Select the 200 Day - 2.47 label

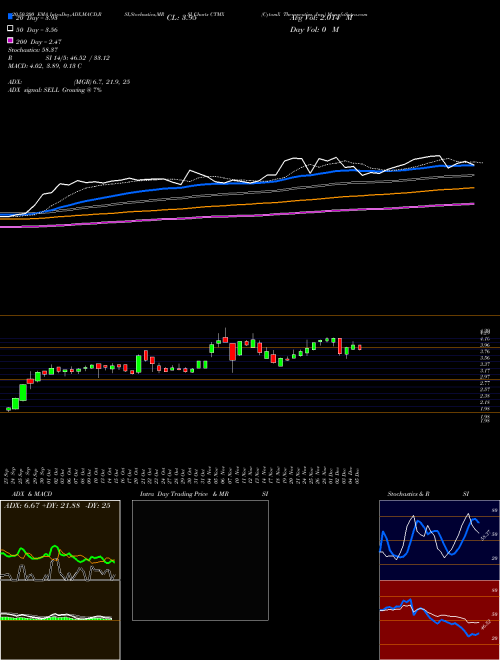click(x=39, y=42)
